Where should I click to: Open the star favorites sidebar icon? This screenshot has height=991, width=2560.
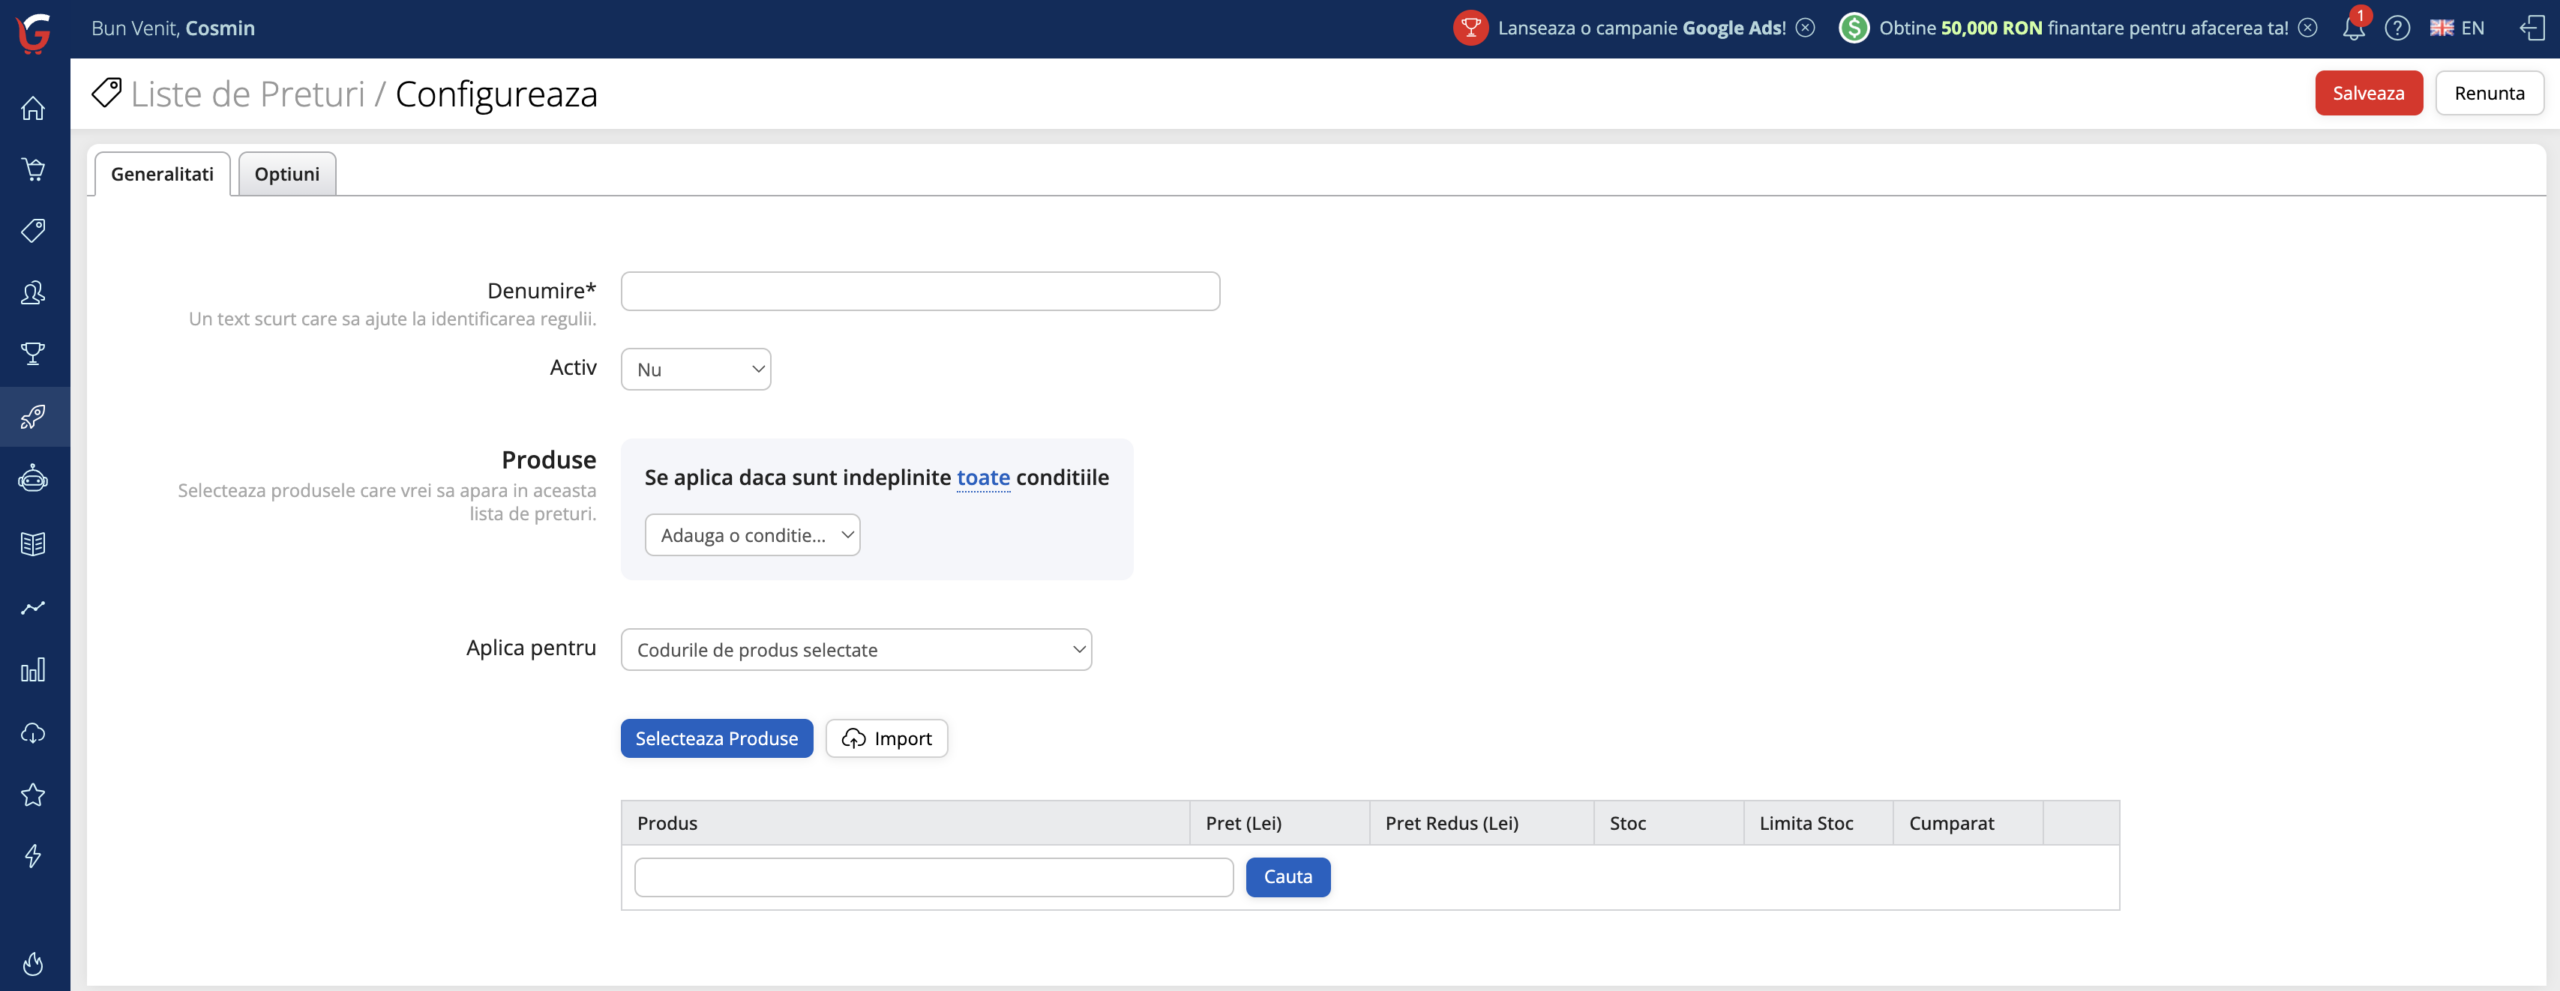pos(33,795)
